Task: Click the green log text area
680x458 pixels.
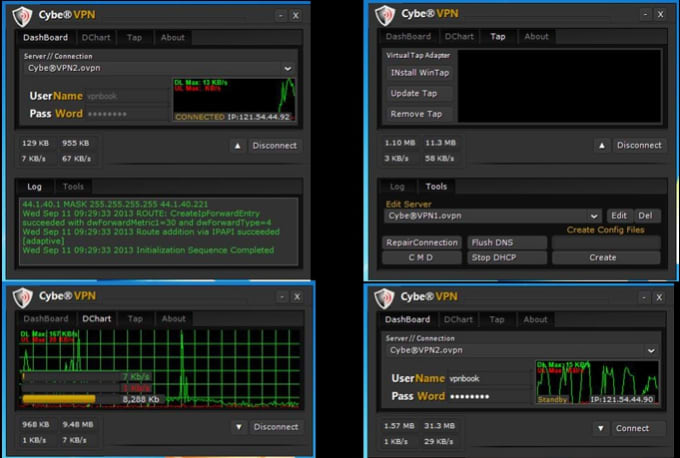Action: (159, 232)
